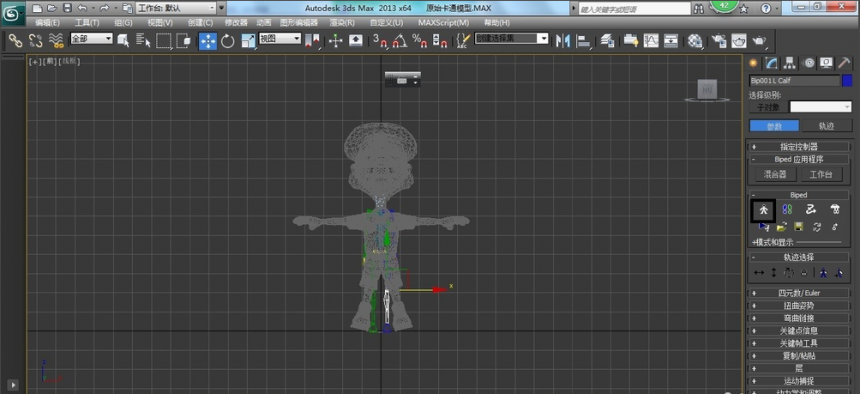Click the 轨迹 trajectories button

pyautogui.click(x=827, y=126)
